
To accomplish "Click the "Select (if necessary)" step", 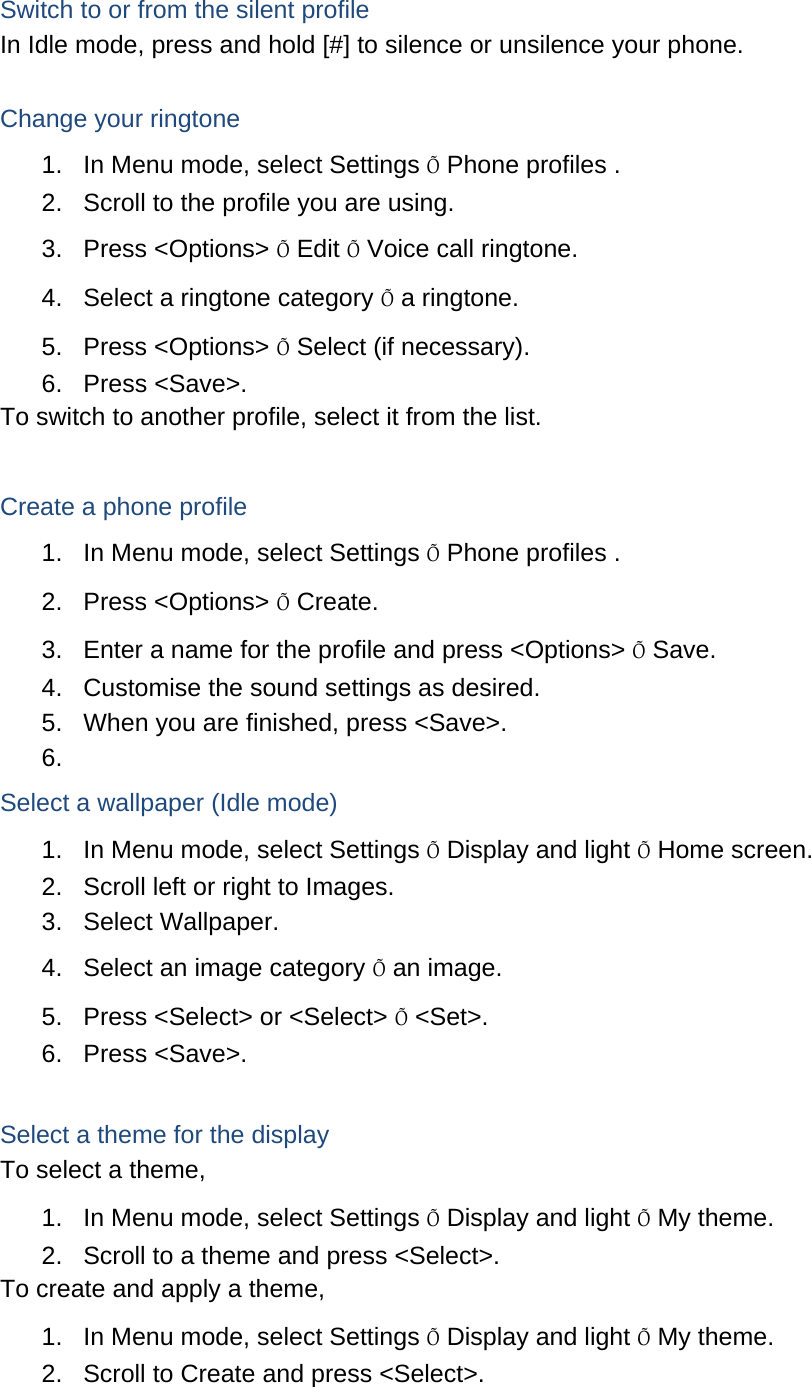I will pos(413,347).
